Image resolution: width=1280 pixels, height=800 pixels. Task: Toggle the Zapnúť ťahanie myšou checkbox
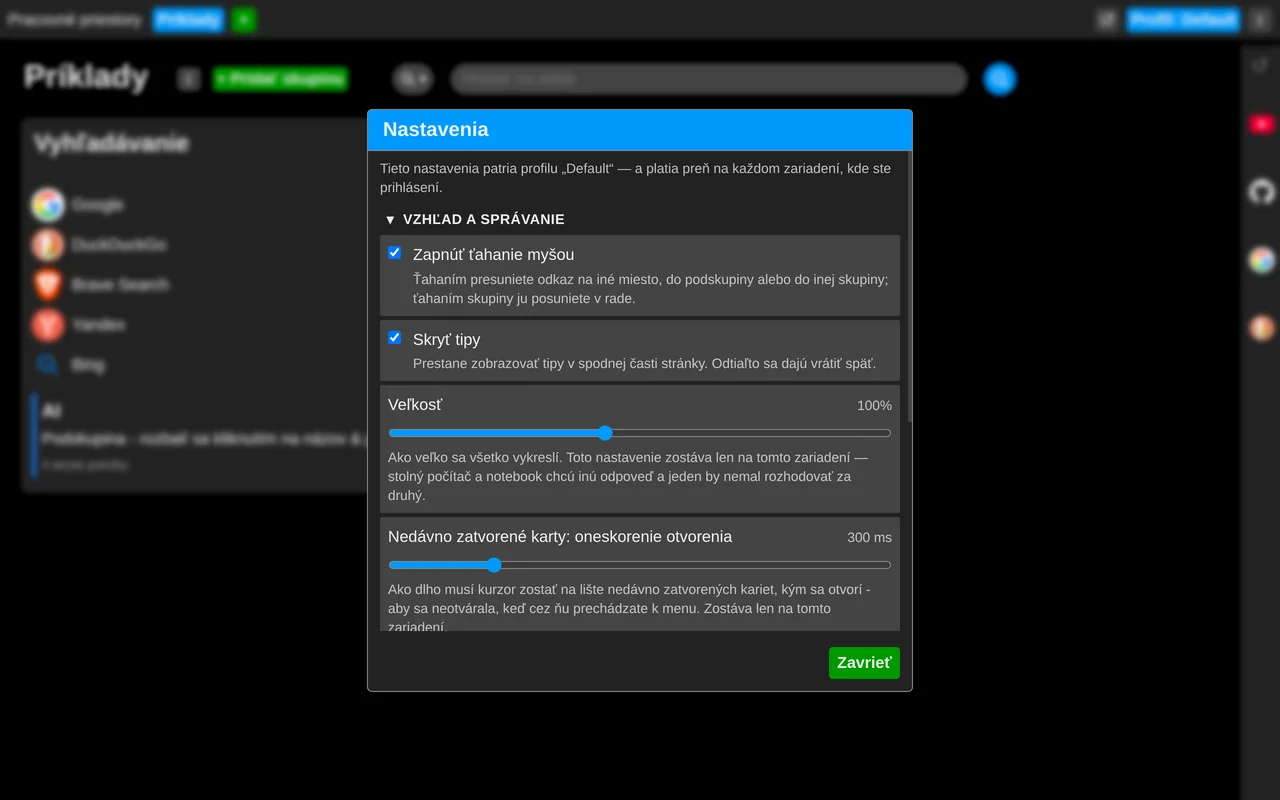click(x=394, y=253)
